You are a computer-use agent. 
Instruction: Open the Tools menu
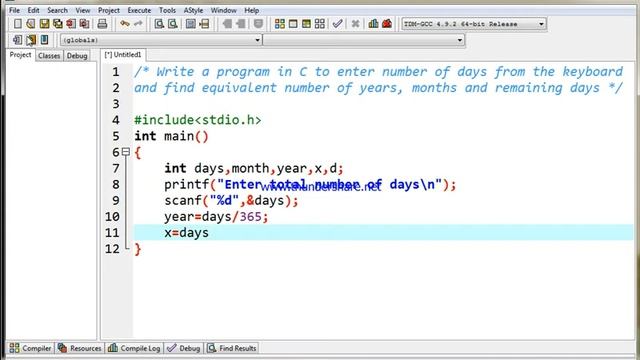(167, 10)
